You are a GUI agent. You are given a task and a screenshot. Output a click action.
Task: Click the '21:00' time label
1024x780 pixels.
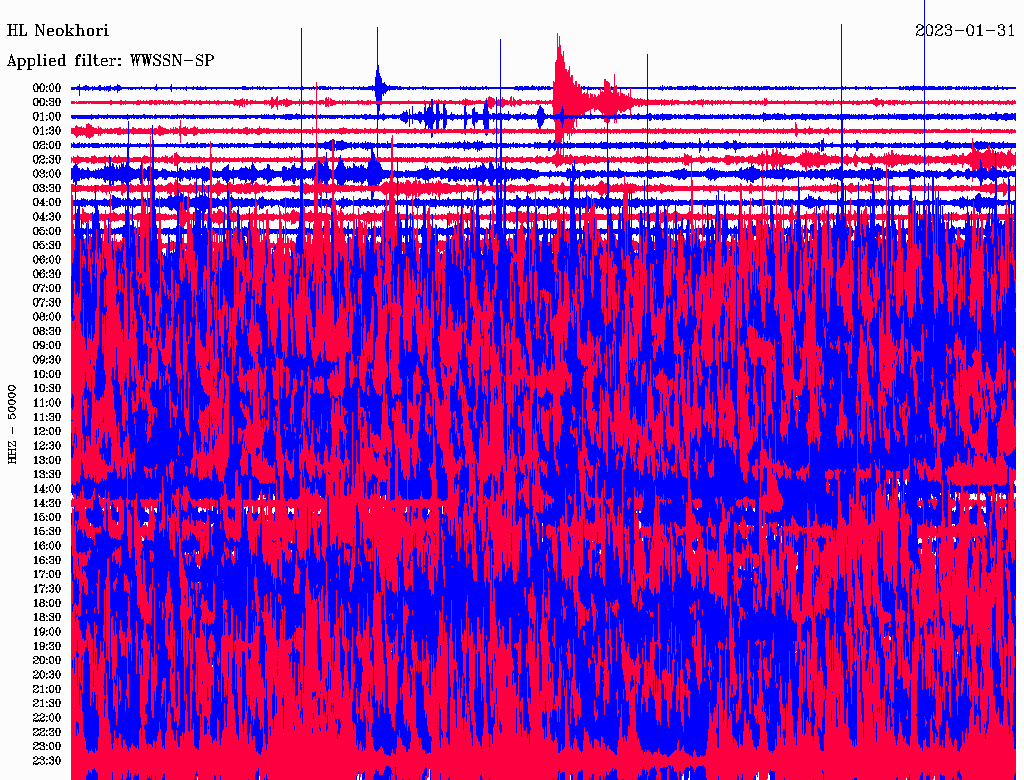[47, 689]
